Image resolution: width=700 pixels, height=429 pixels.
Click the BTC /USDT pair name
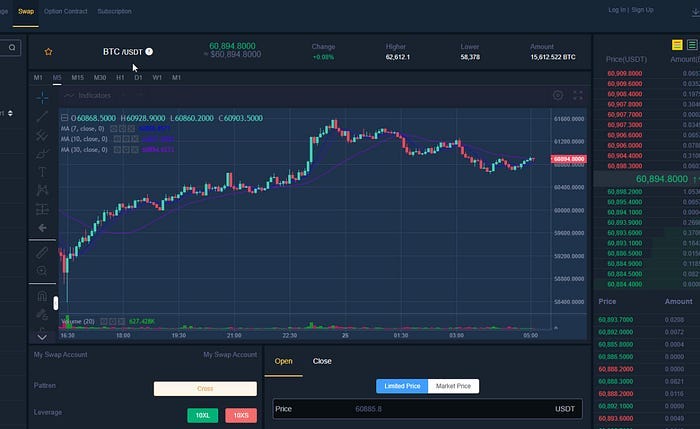pos(122,52)
